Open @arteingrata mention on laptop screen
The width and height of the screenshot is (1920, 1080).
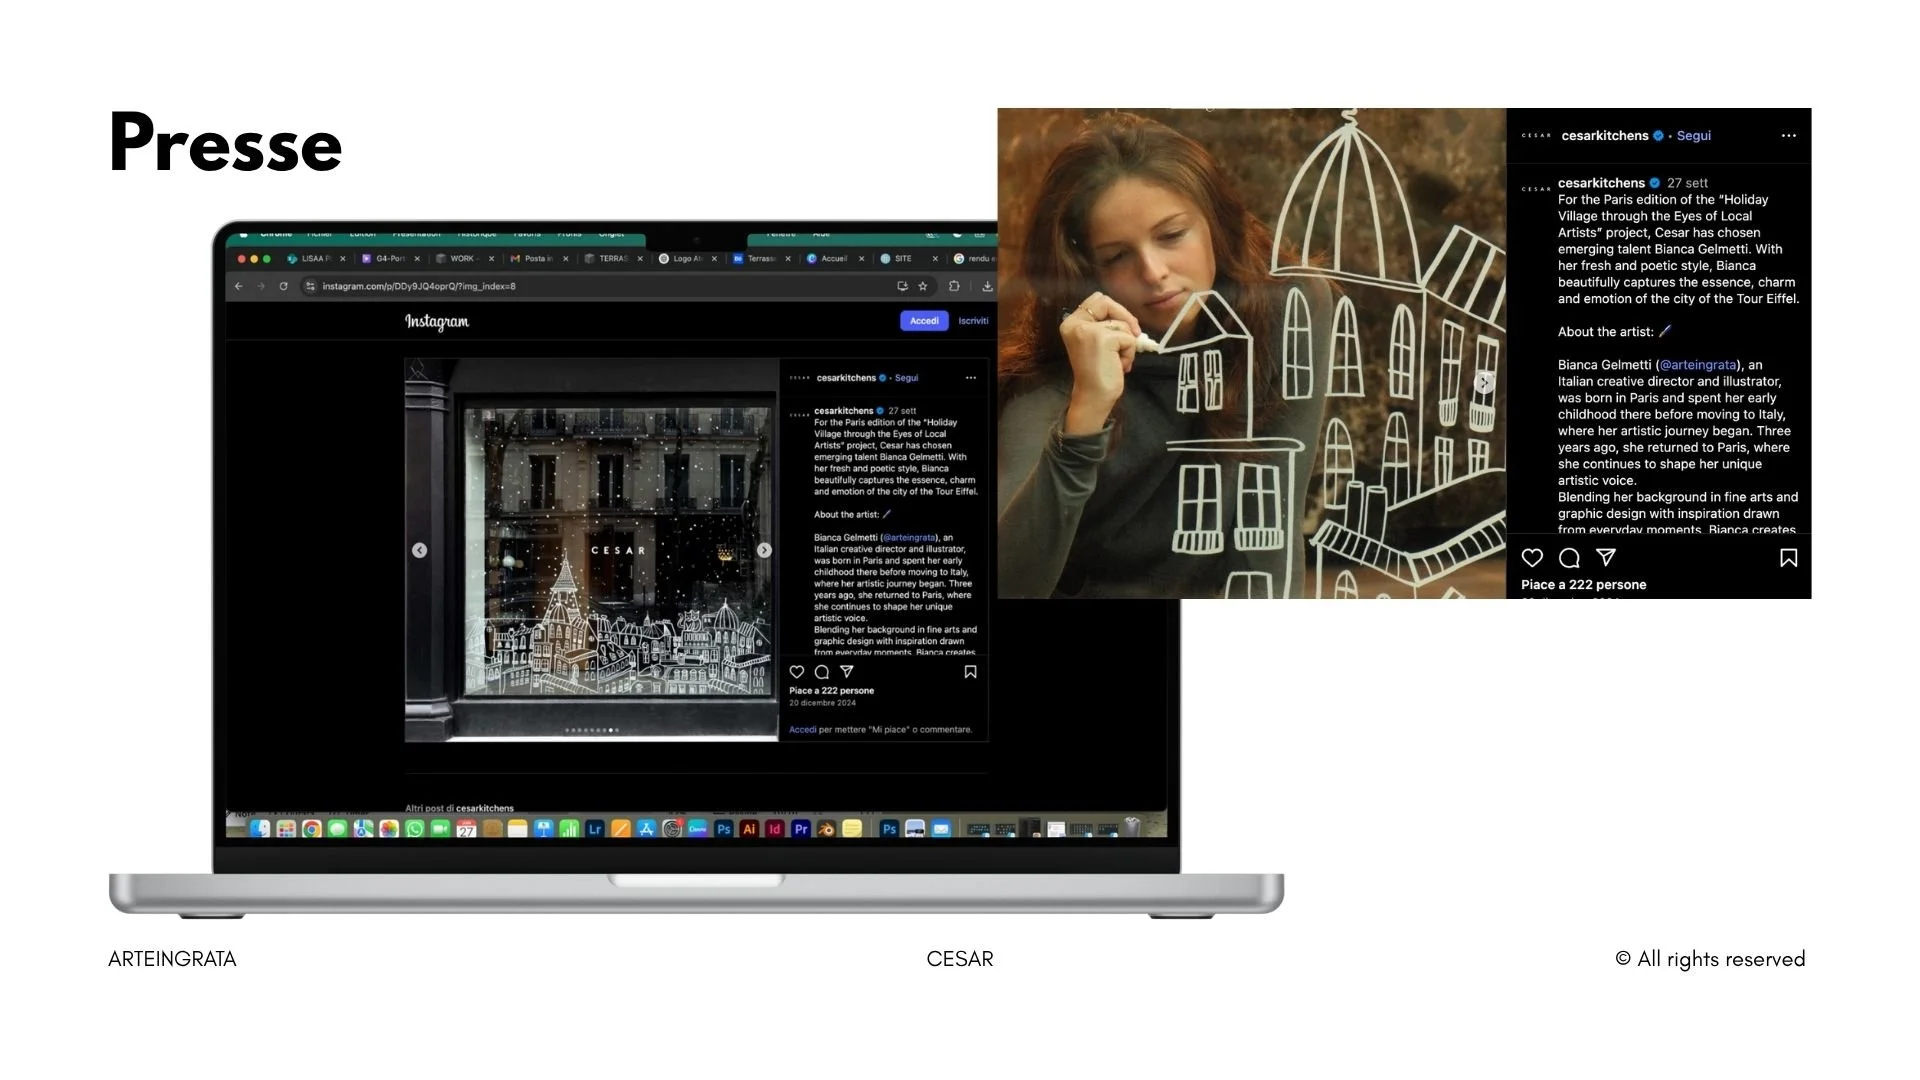[909, 538]
